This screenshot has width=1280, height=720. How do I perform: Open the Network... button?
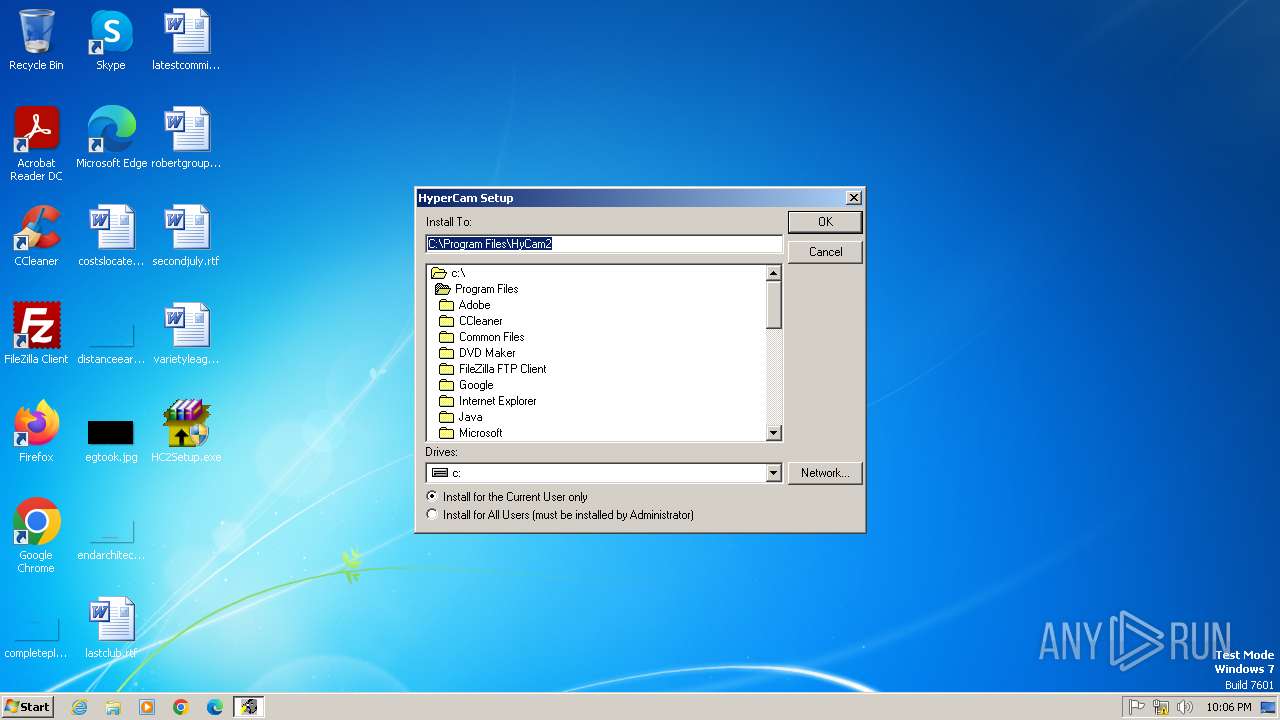[x=825, y=473]
